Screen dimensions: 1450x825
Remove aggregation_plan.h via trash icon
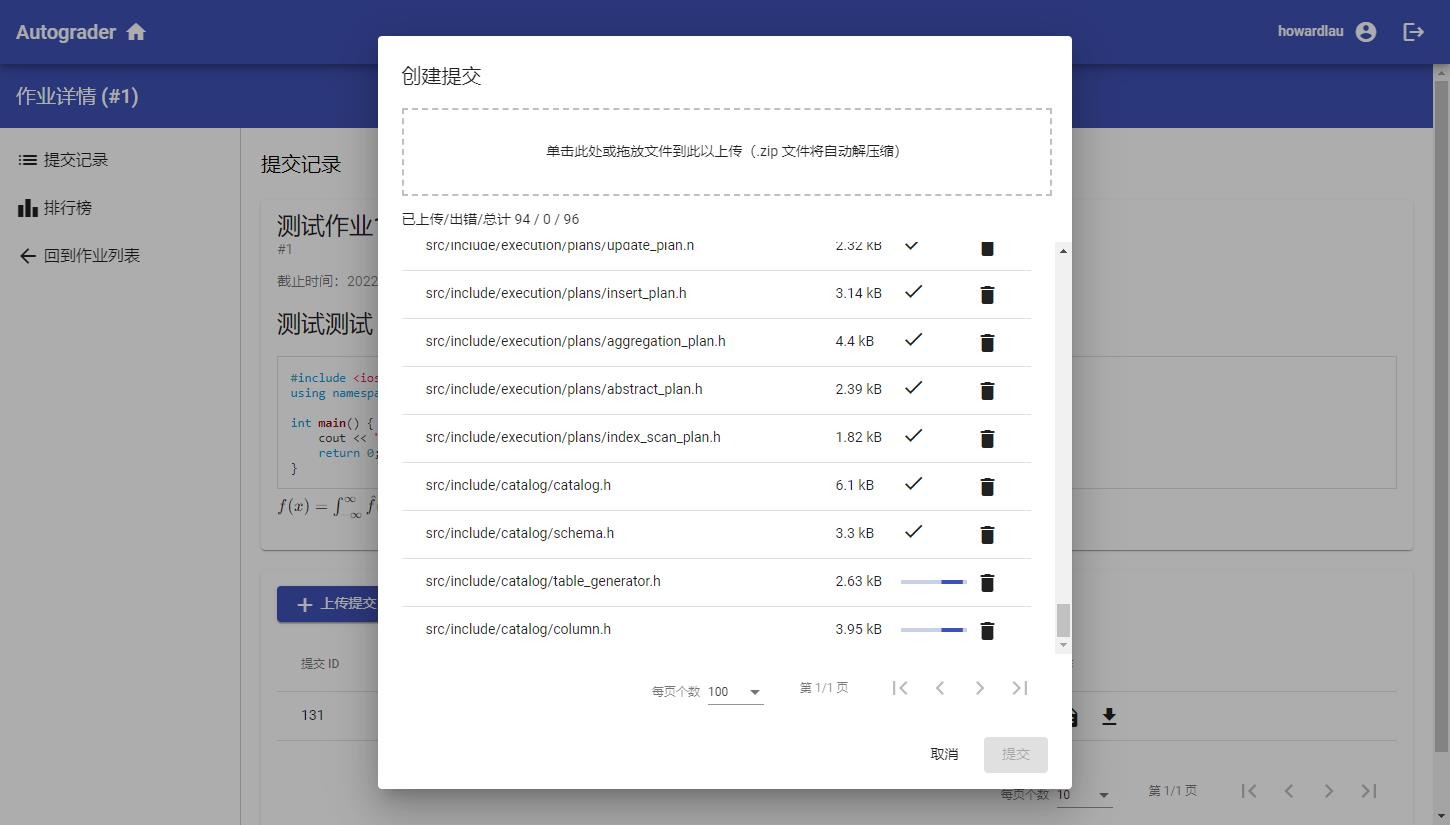987,342
